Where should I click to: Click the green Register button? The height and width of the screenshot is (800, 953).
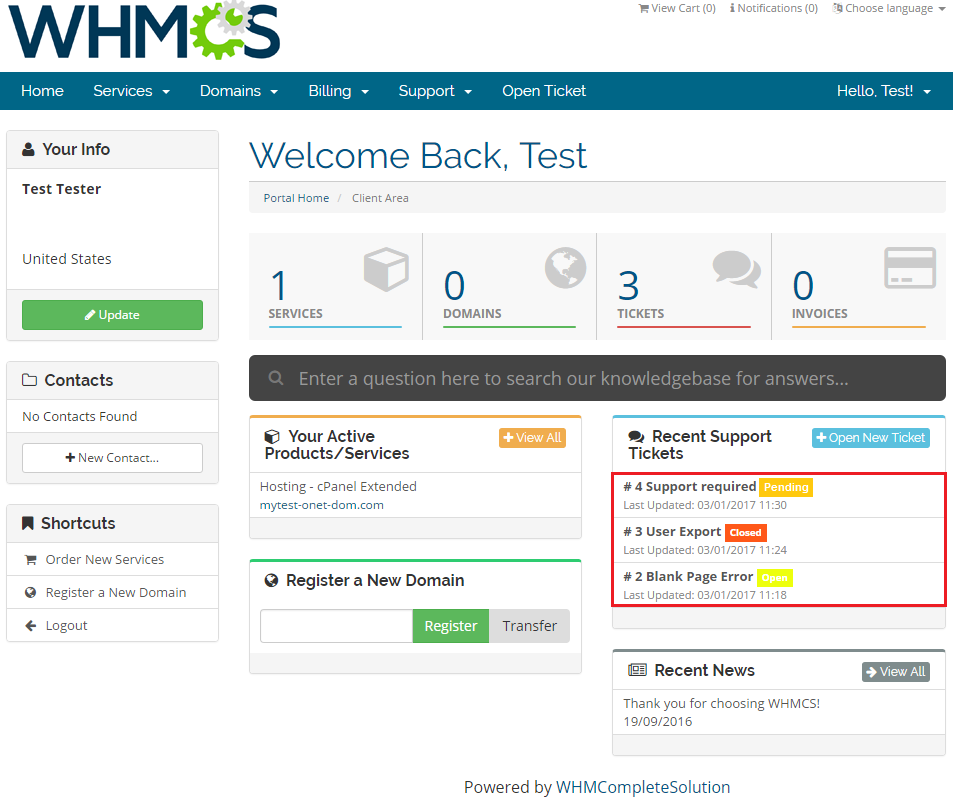tap(451, 626)
